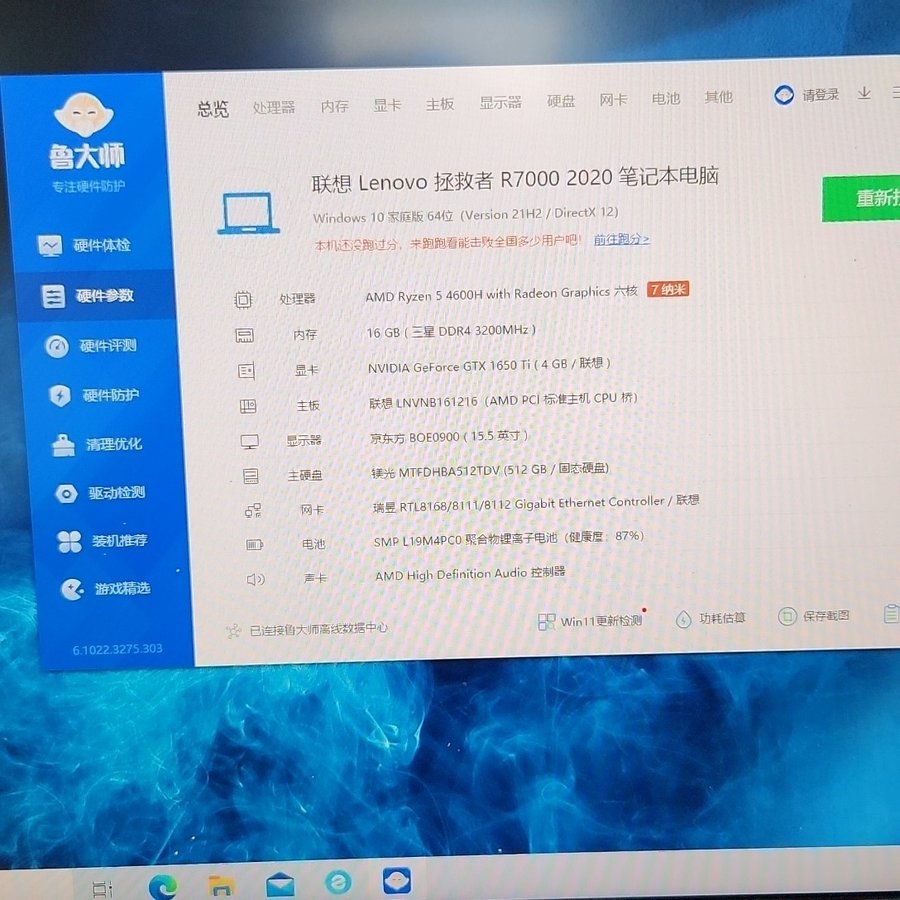
Task: Click the download arrow icon in header
Action: tap(864, 93)
